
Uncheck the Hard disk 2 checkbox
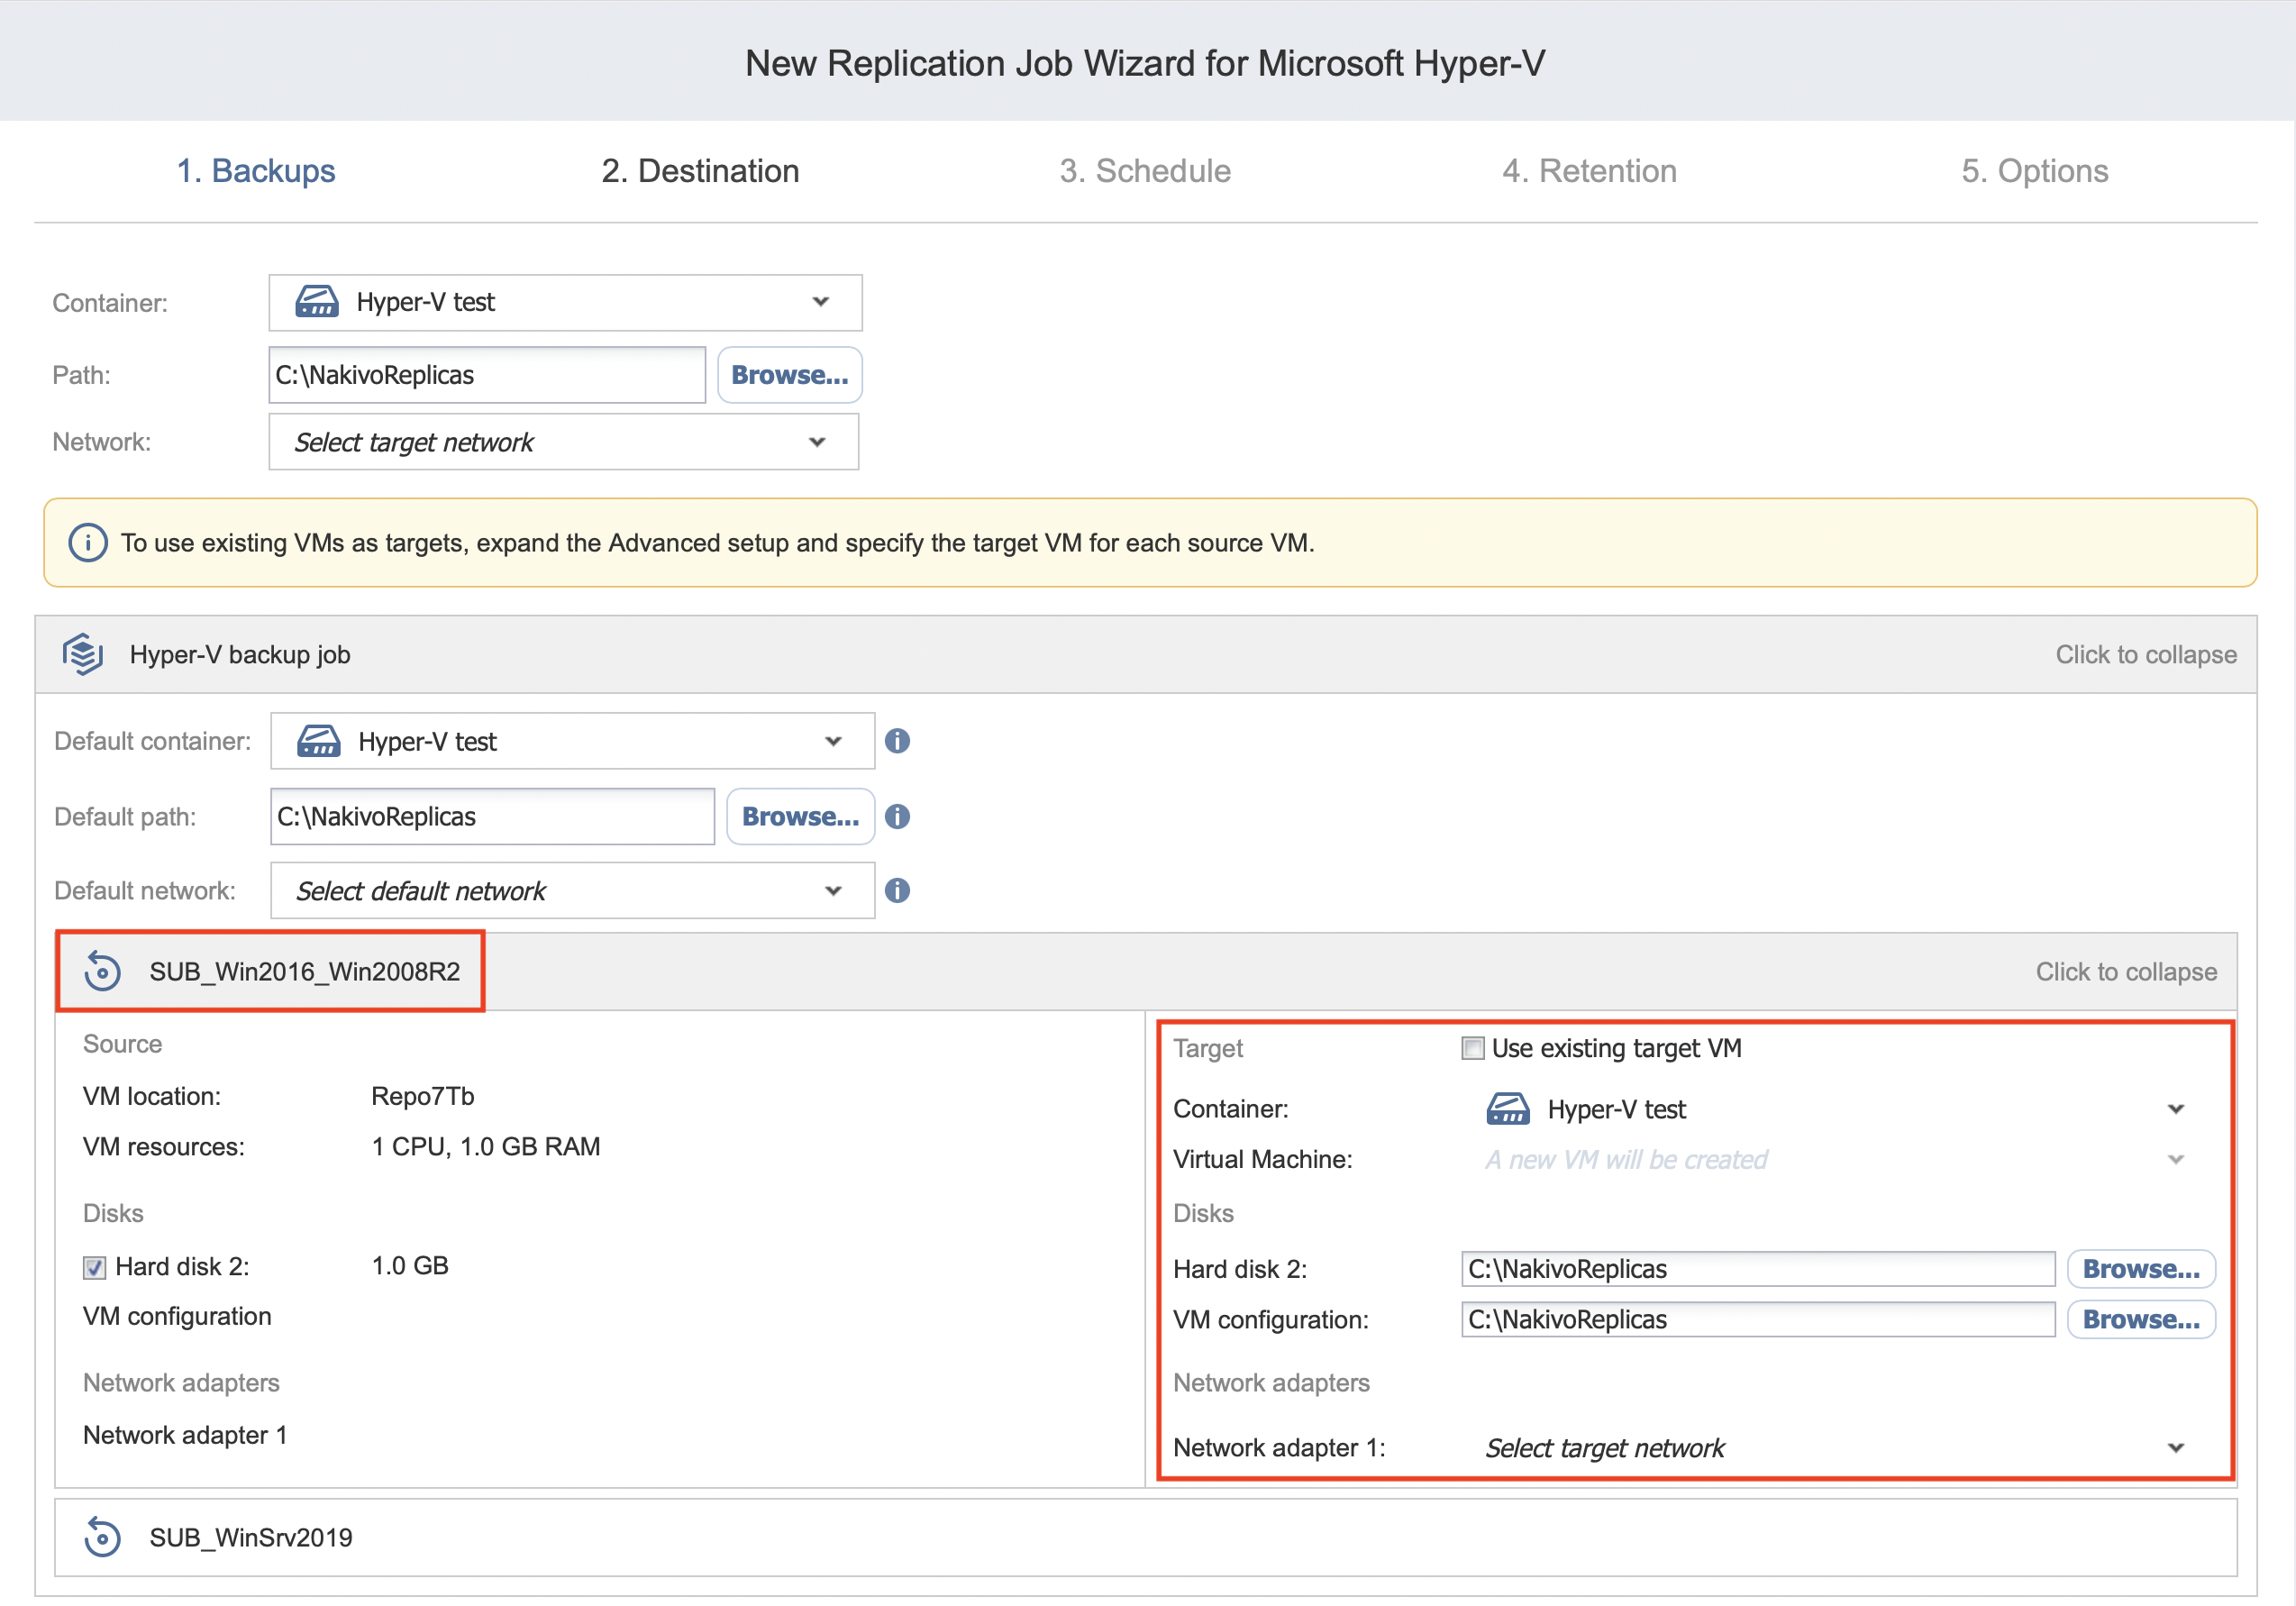94,1268
